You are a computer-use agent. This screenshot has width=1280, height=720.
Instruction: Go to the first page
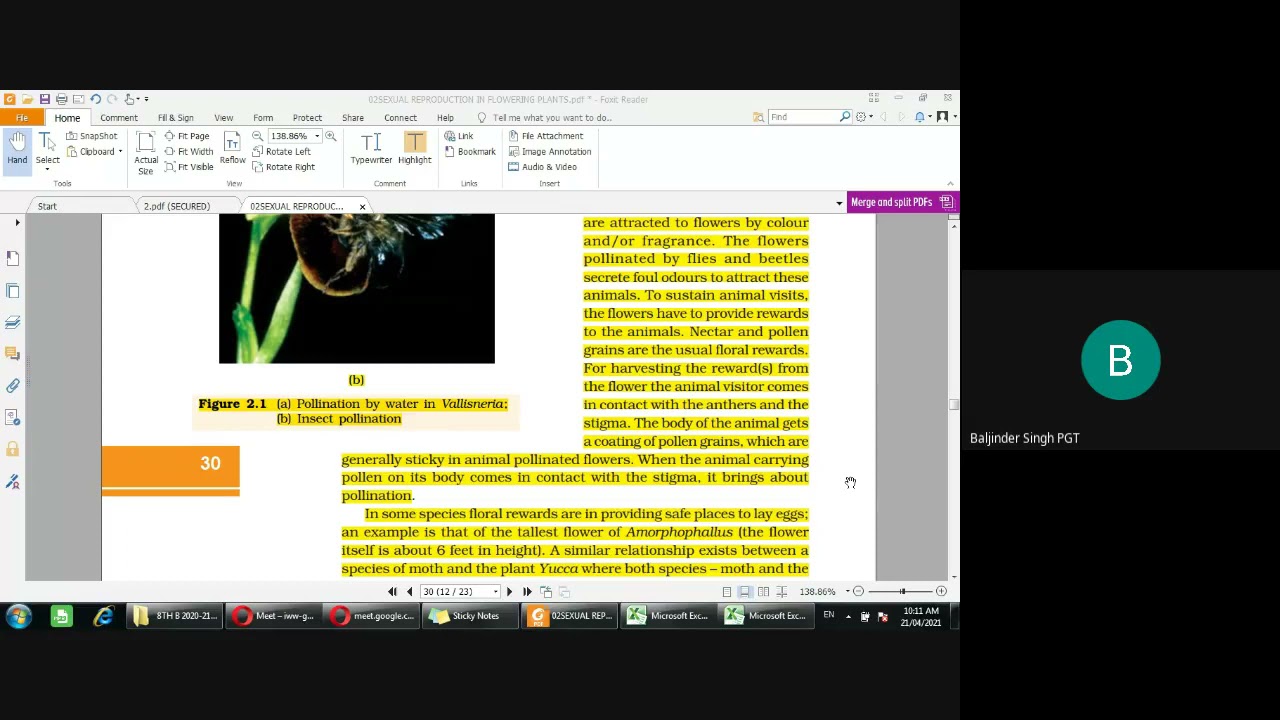tap(392, 591)
